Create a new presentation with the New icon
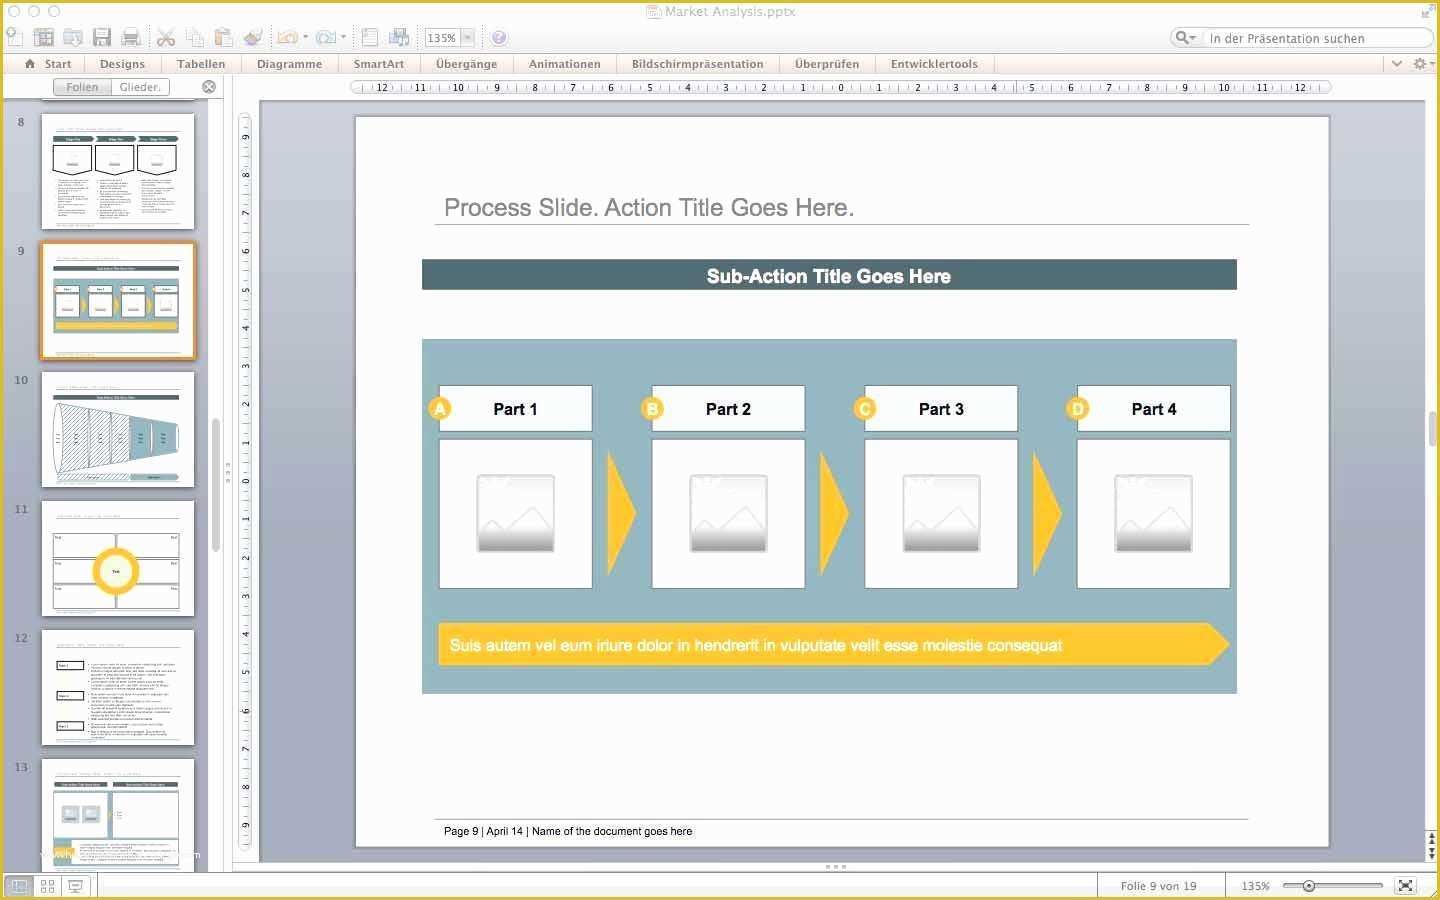The height and width of the screenshot is (900, 1440). (x=15, y=37)
